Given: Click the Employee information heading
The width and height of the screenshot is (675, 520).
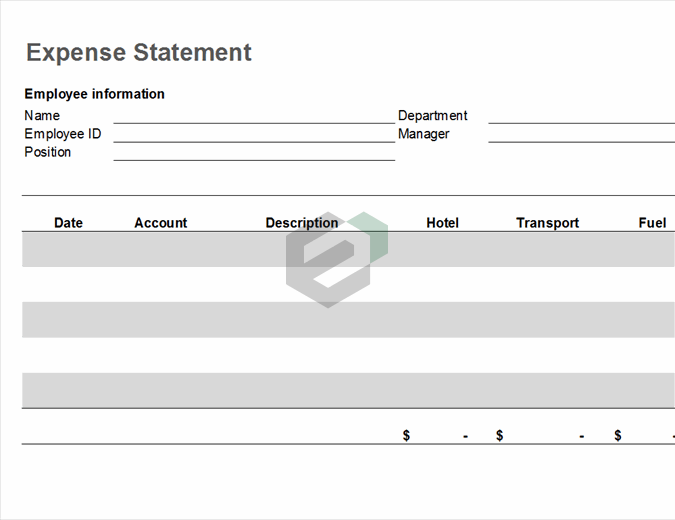Looking at the screenshot, I should [94, 94].
